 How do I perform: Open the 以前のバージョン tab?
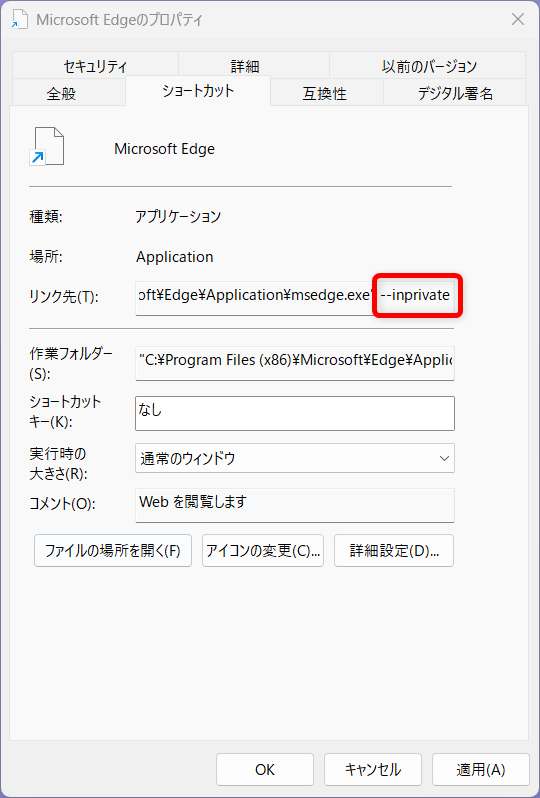[429, 66]
